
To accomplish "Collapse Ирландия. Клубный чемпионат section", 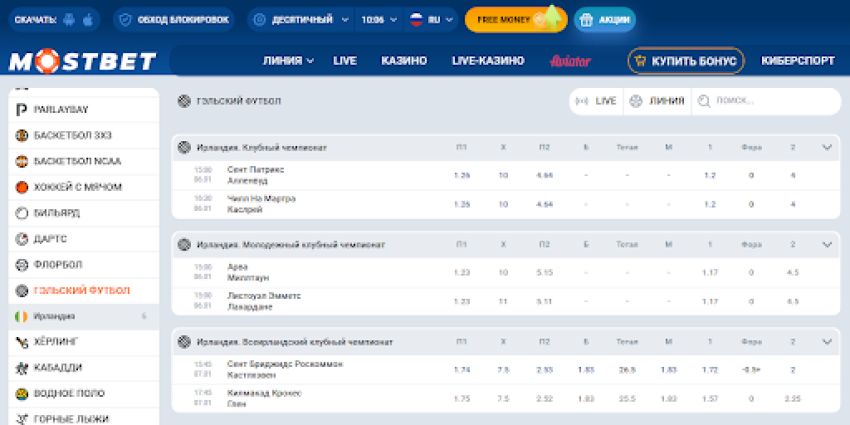I will tap(827, 147).
